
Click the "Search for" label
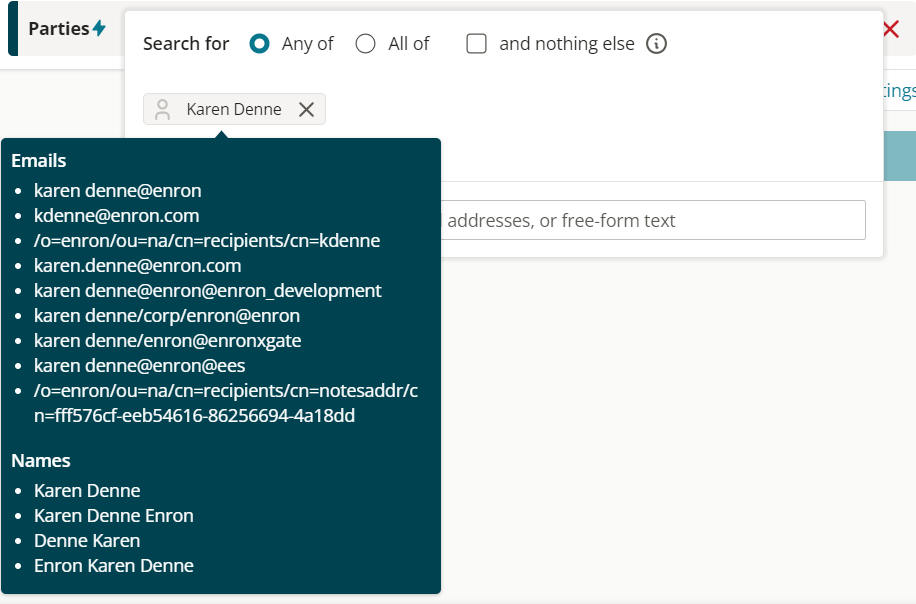(x=186, y=44)
